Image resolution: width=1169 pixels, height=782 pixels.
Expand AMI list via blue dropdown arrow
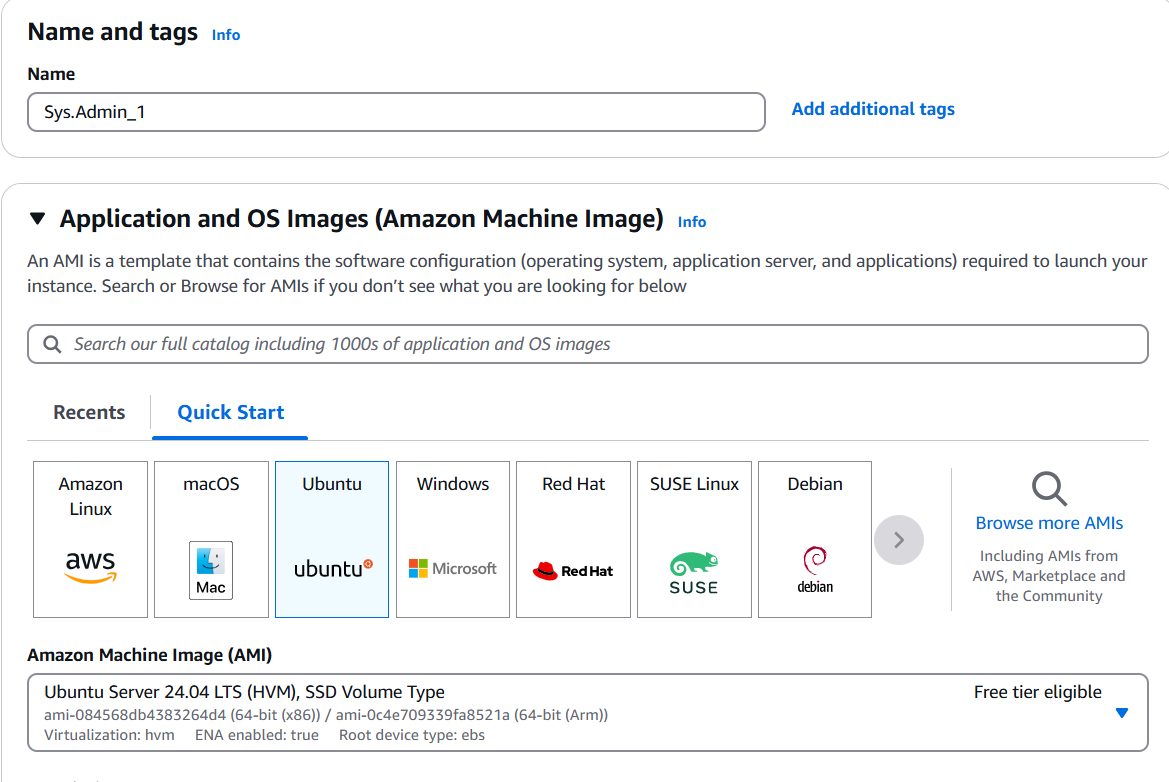click(1121, 713)
